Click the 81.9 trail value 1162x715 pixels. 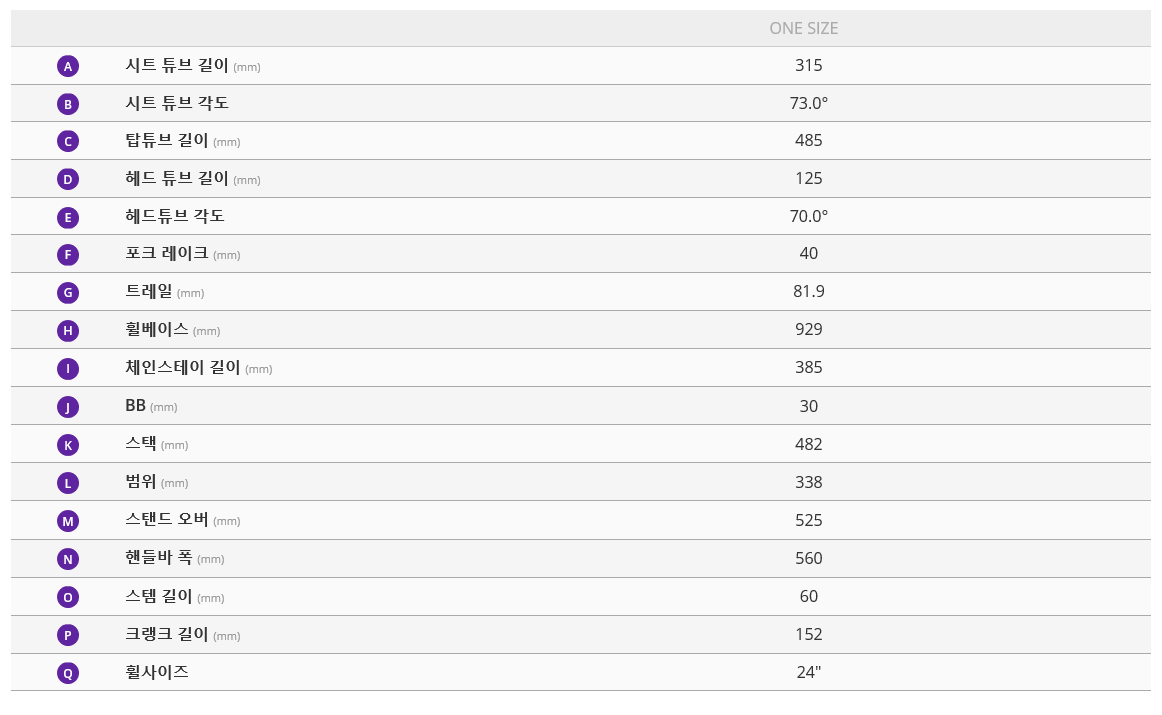[808, 291]
